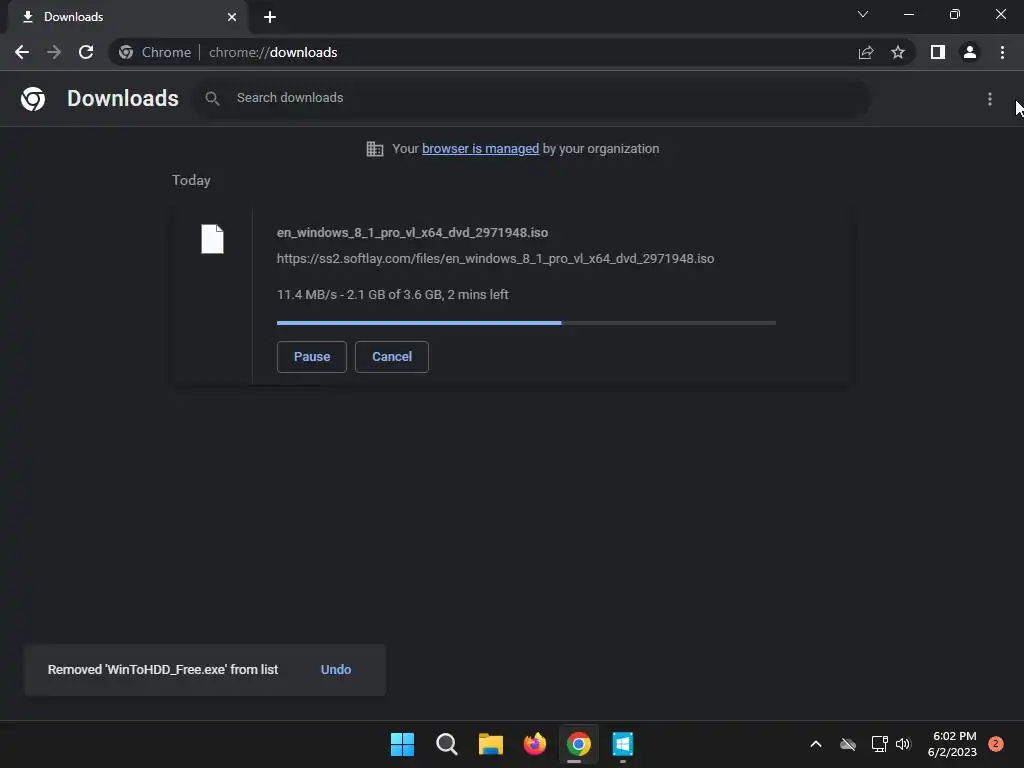The height and width of the screenshot is (768, 1024).
Task: Open the notification badge showing 2
Action: coord(996,744)
